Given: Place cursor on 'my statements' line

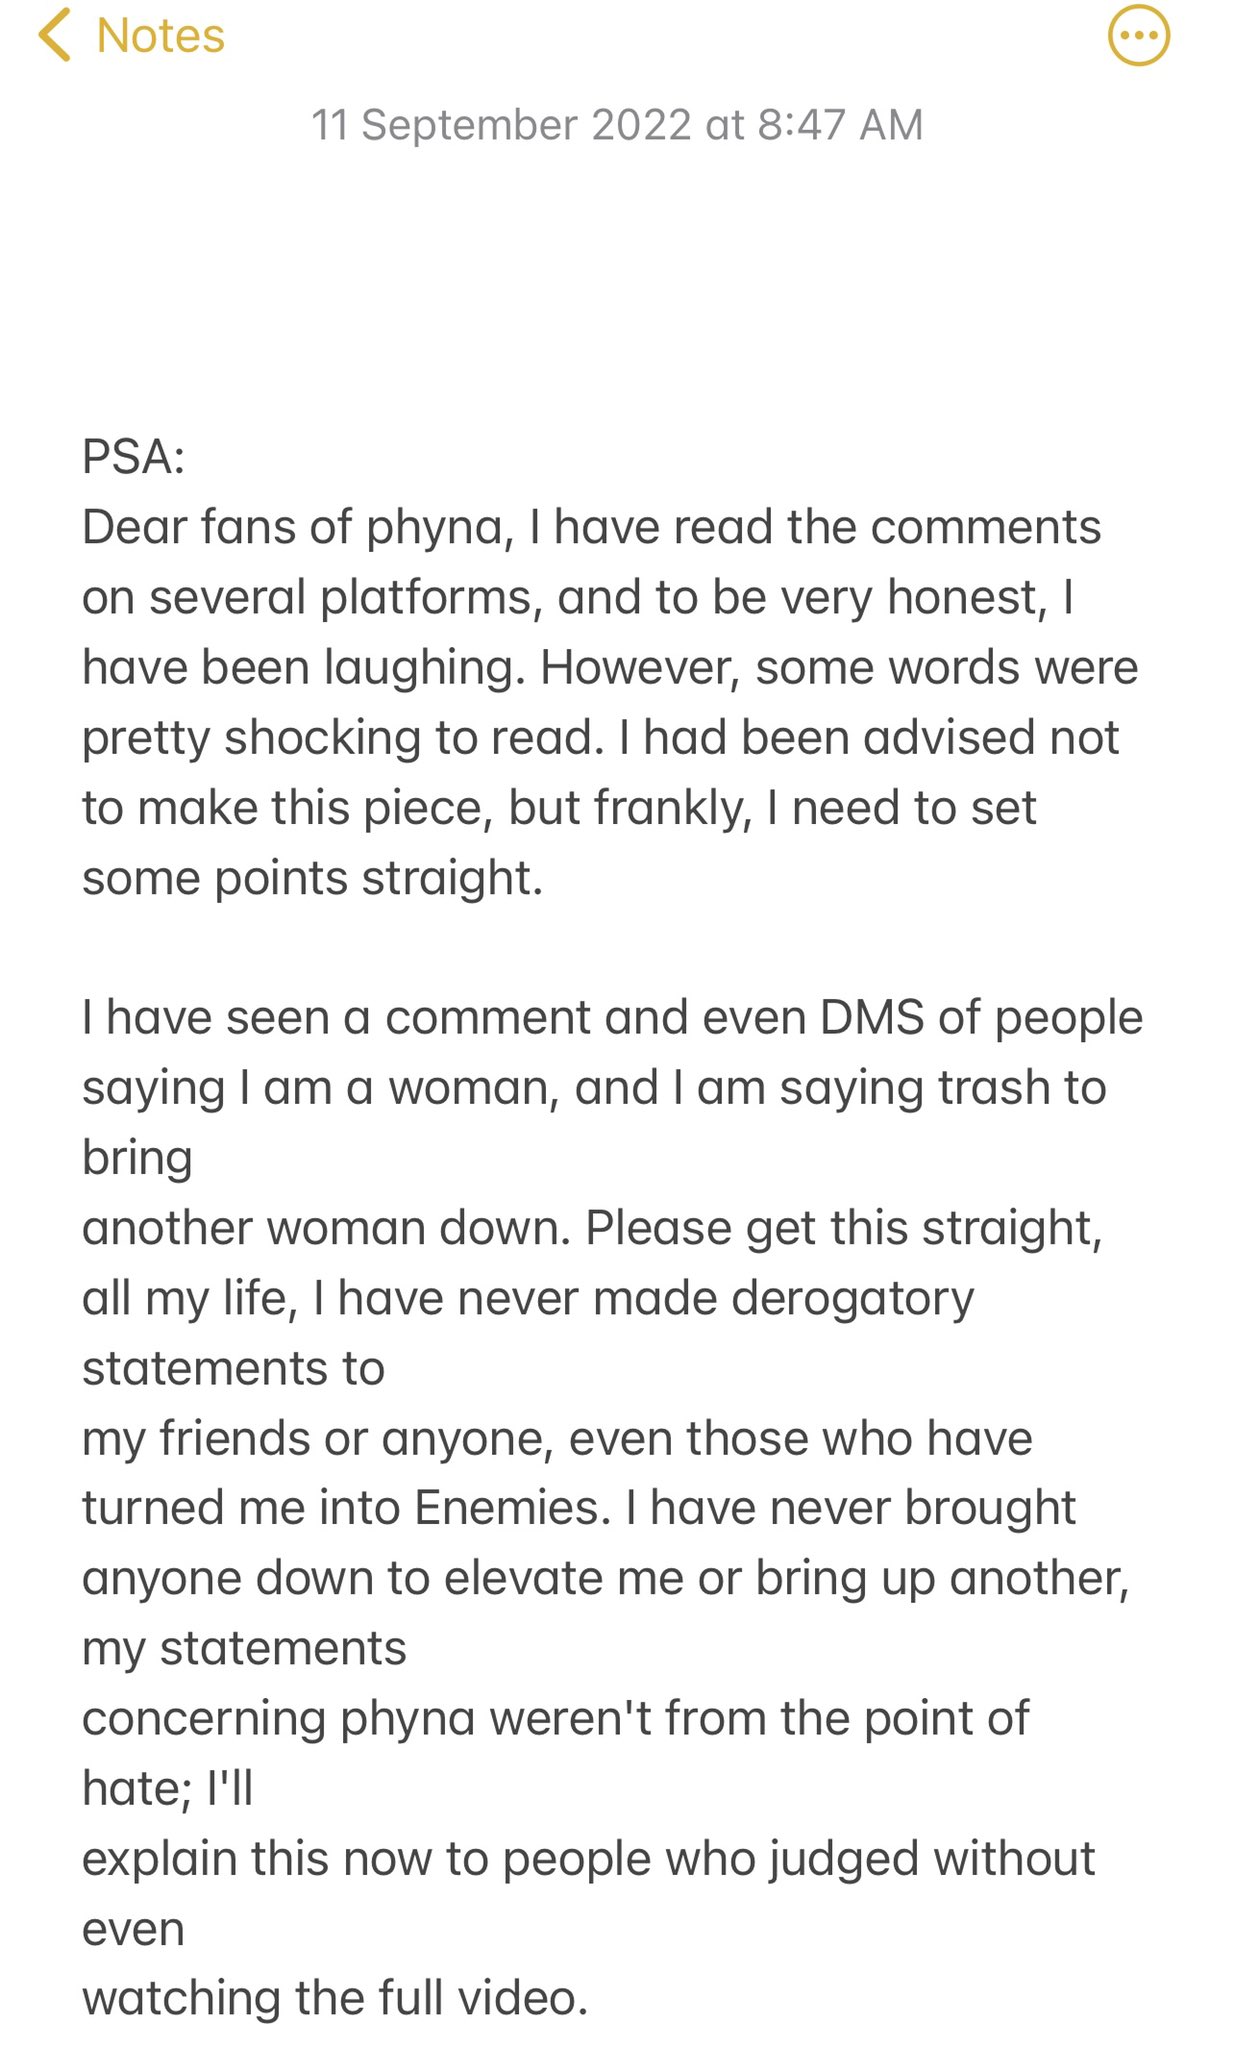Looking at the screenshot, I should pyautogui.click(x=244, y=1648).
